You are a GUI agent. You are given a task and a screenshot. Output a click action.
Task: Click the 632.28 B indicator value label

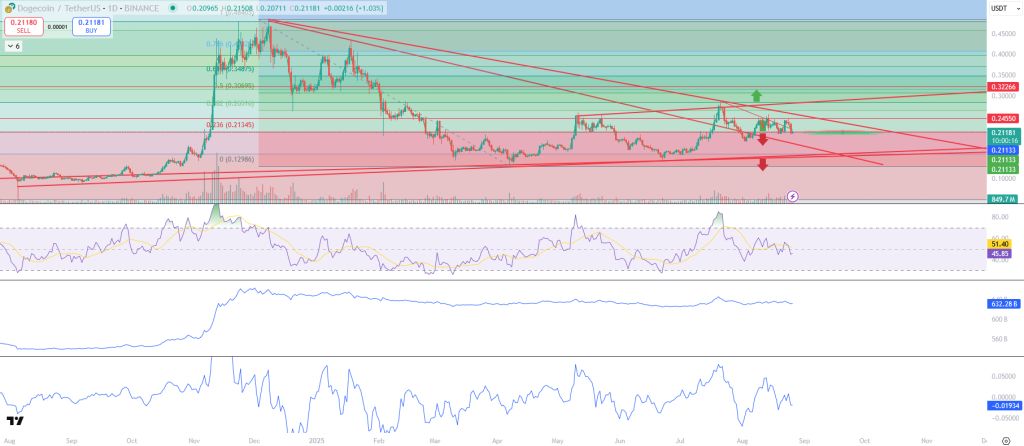tap(1005, 304)
